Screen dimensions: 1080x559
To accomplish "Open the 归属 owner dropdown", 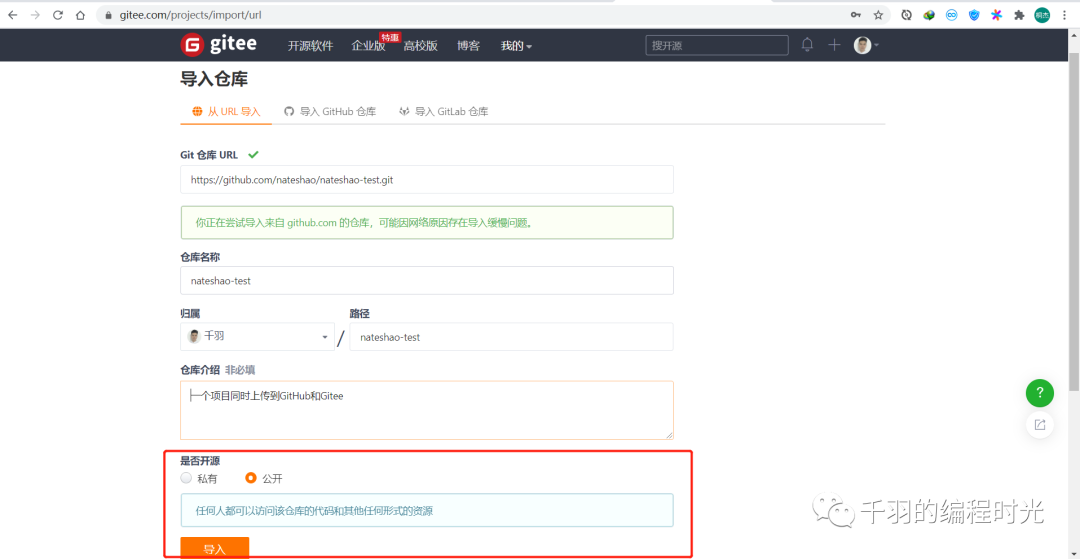I will (x=258, y=337).
